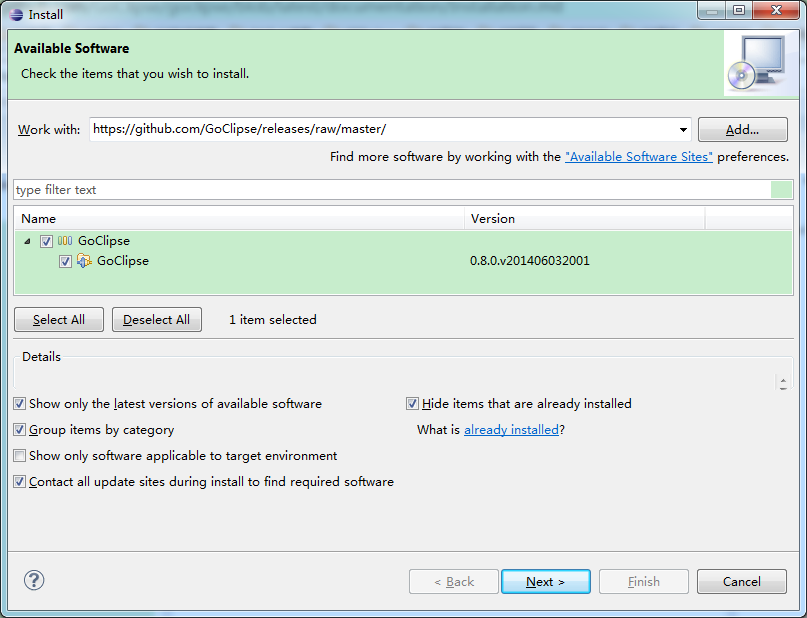Sort by the Version column header
Screen dimensions: 807x618
click(x=585, y=219)
